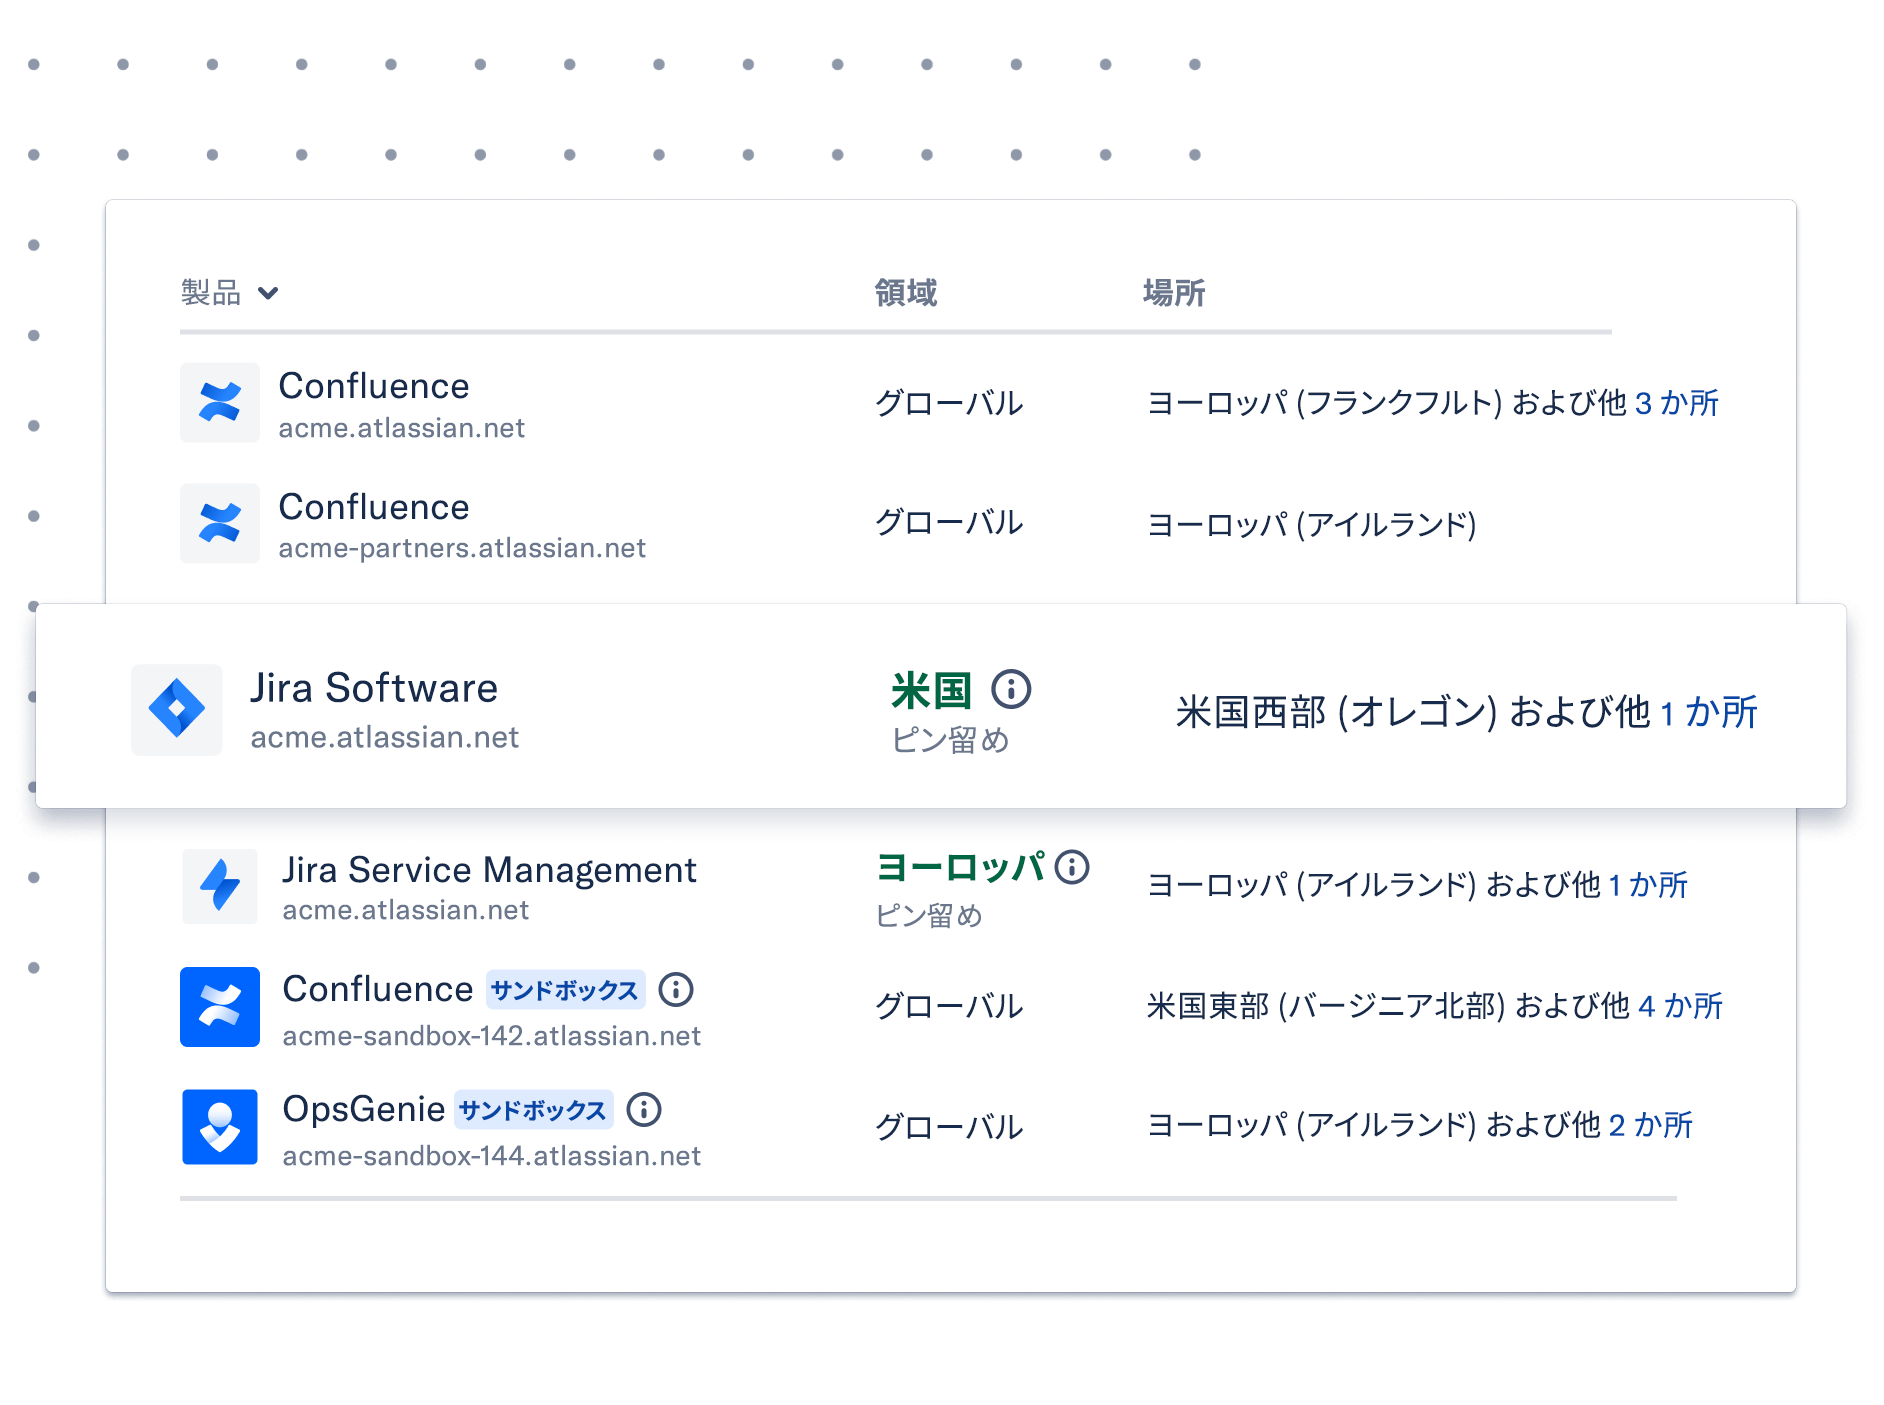
Task: Click ヨーロッパ (アイルランド) location of acme-partners
Action: point(1312,524)
